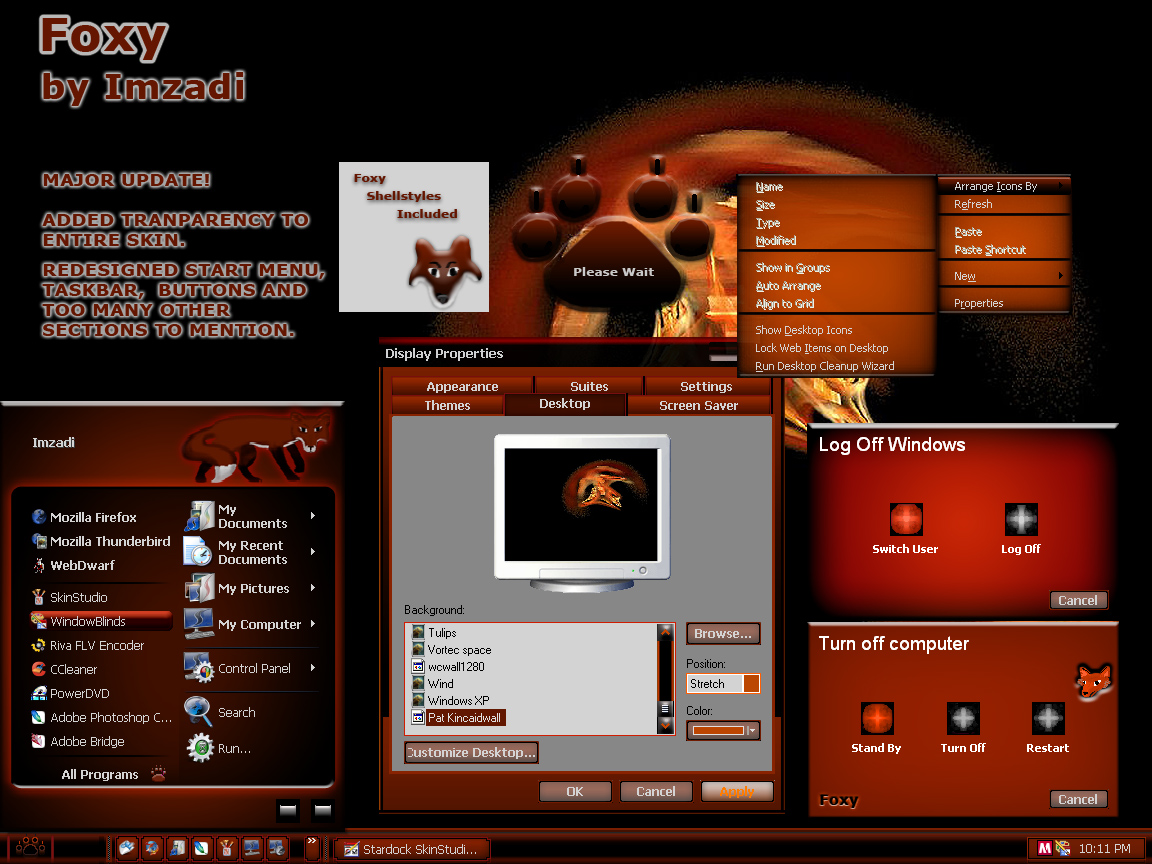
Task: Cancel the Turn off computer dialog
Action: pyautogui.click(x=1078, y=799)
